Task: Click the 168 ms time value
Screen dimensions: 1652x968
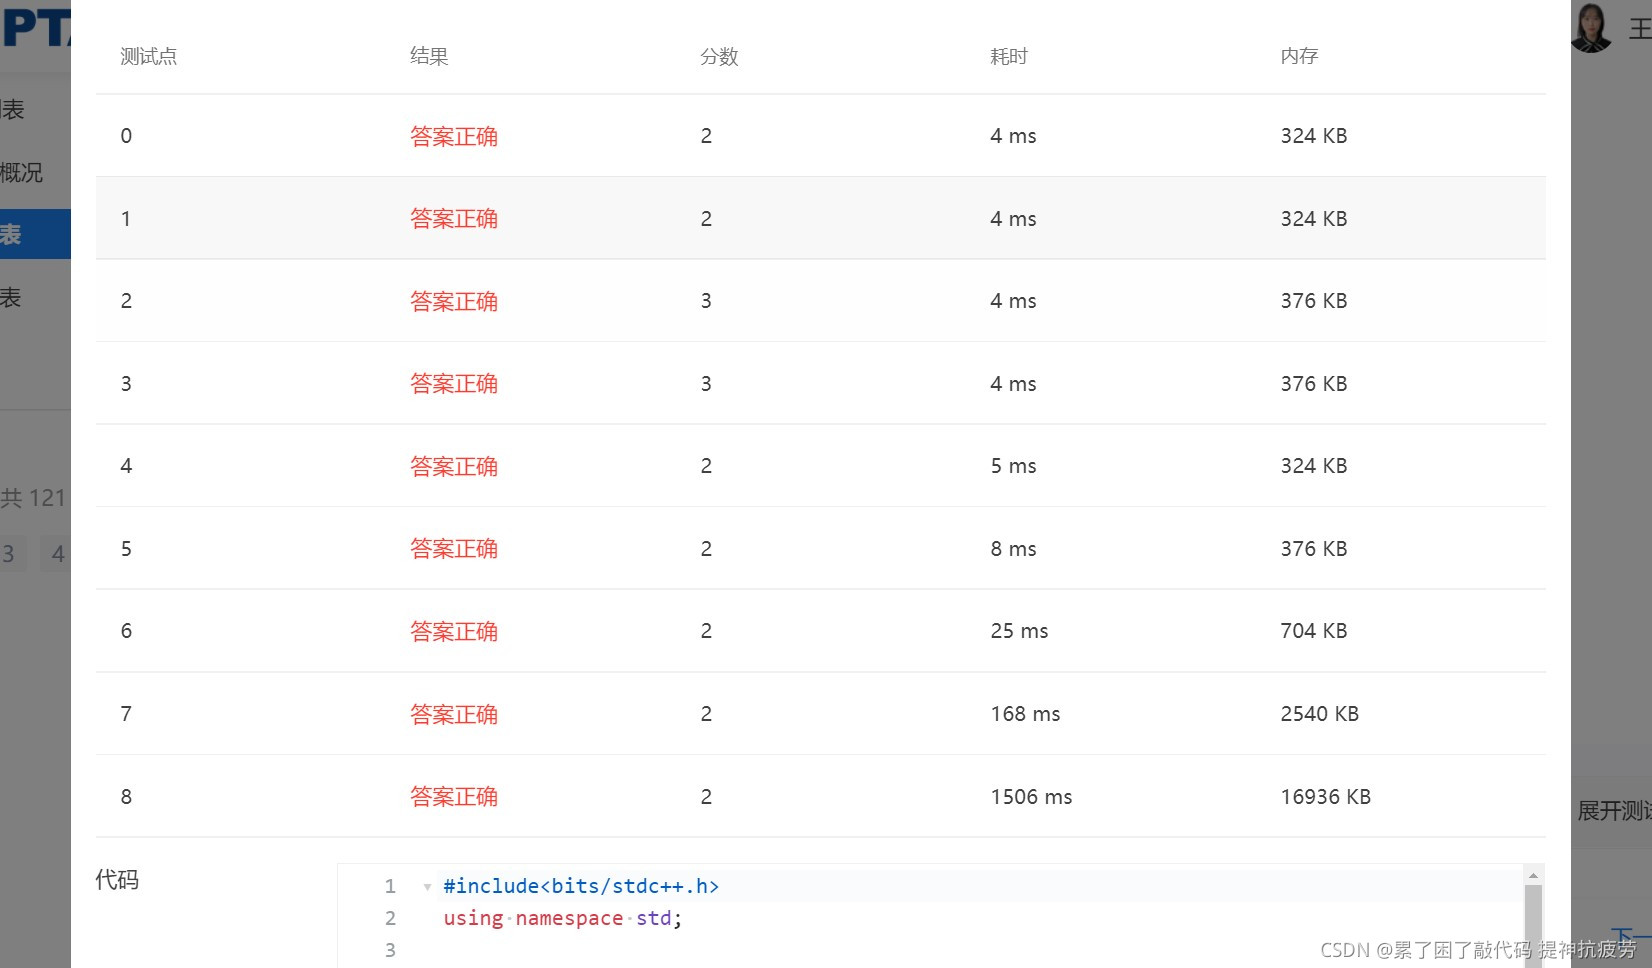Action: (1025, 714)
